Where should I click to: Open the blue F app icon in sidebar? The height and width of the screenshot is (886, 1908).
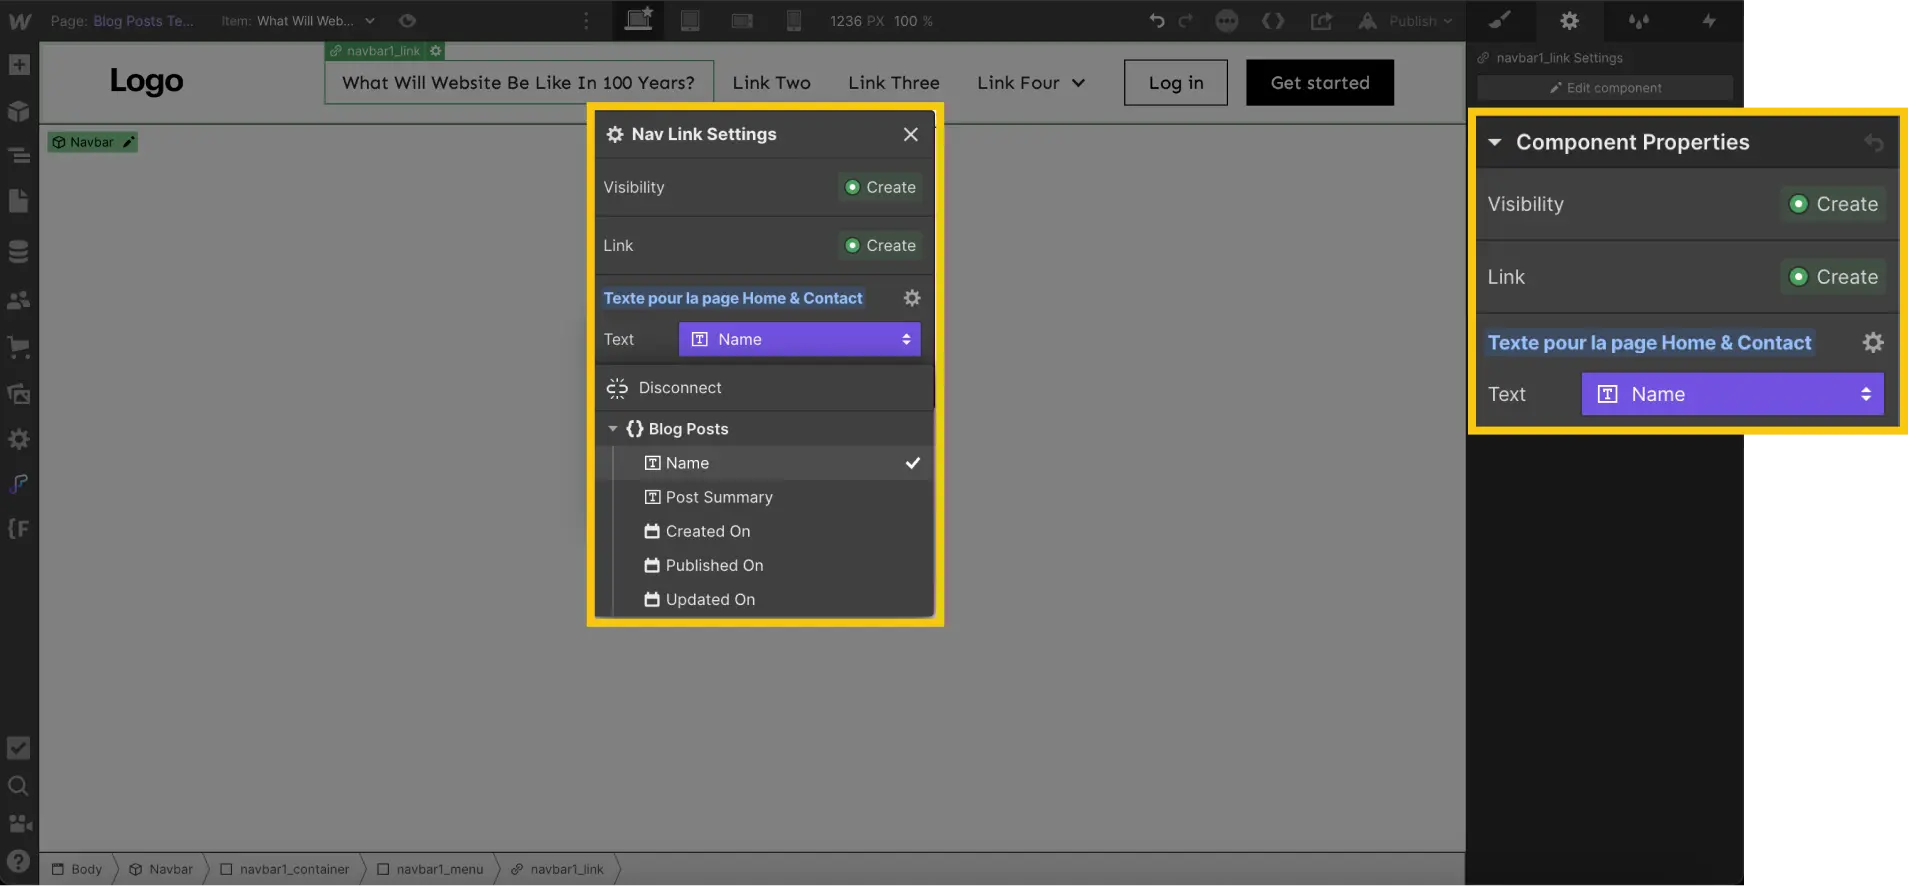19,484
